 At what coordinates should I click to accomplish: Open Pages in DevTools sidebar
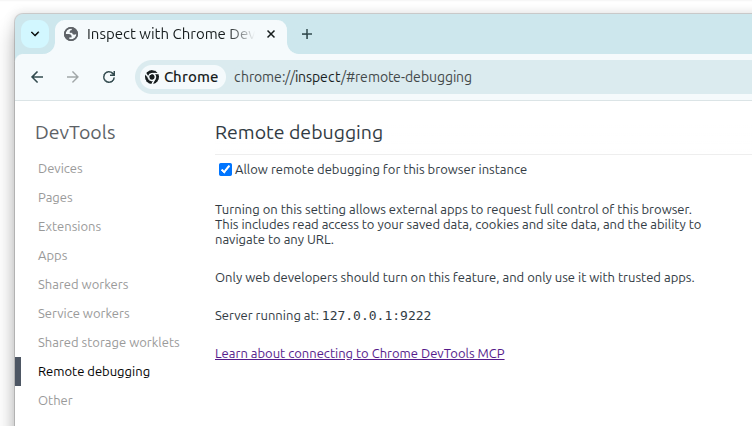tap(55, 198)
